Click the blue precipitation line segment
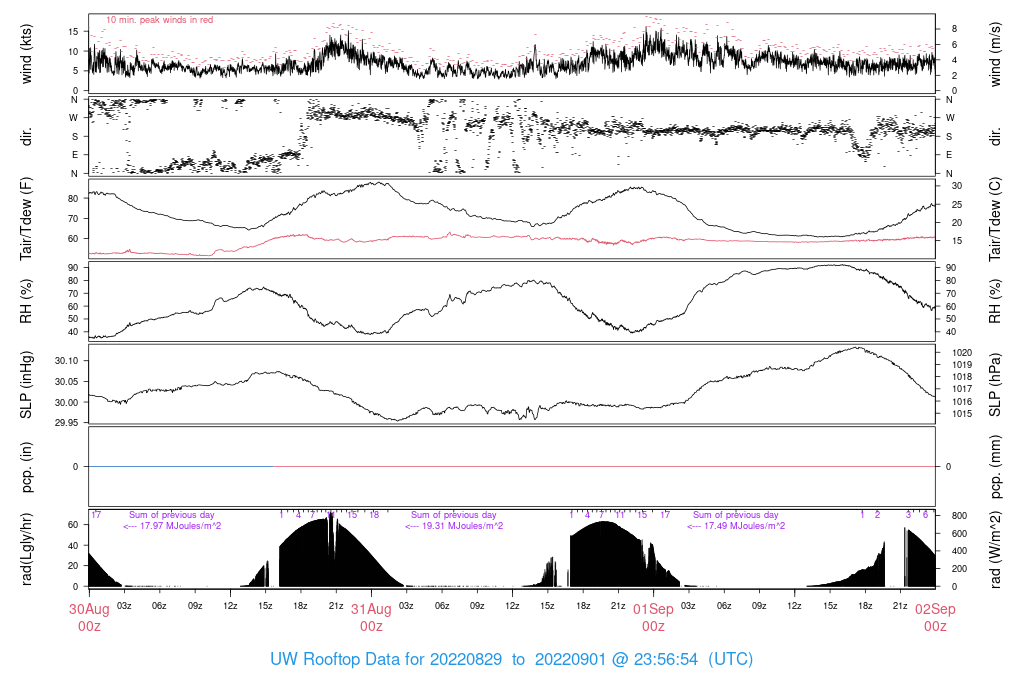Viewport: 1024px width, 700px height. (181, 466)
